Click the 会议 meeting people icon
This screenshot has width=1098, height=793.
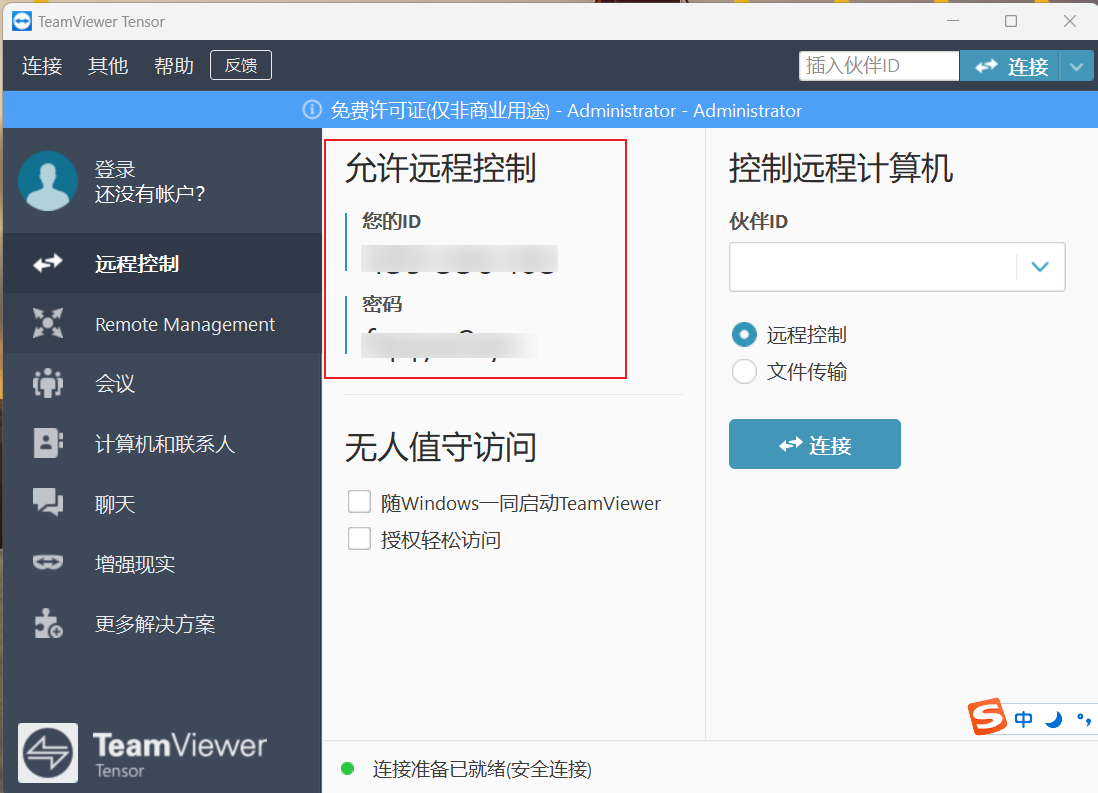click(x=48, y=383)
